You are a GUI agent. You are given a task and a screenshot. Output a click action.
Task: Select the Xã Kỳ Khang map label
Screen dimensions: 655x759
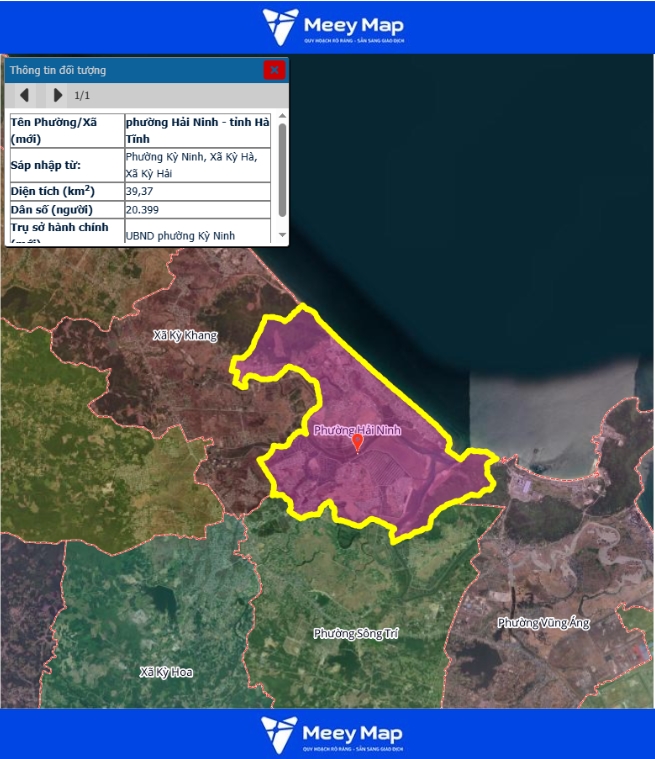185,336
